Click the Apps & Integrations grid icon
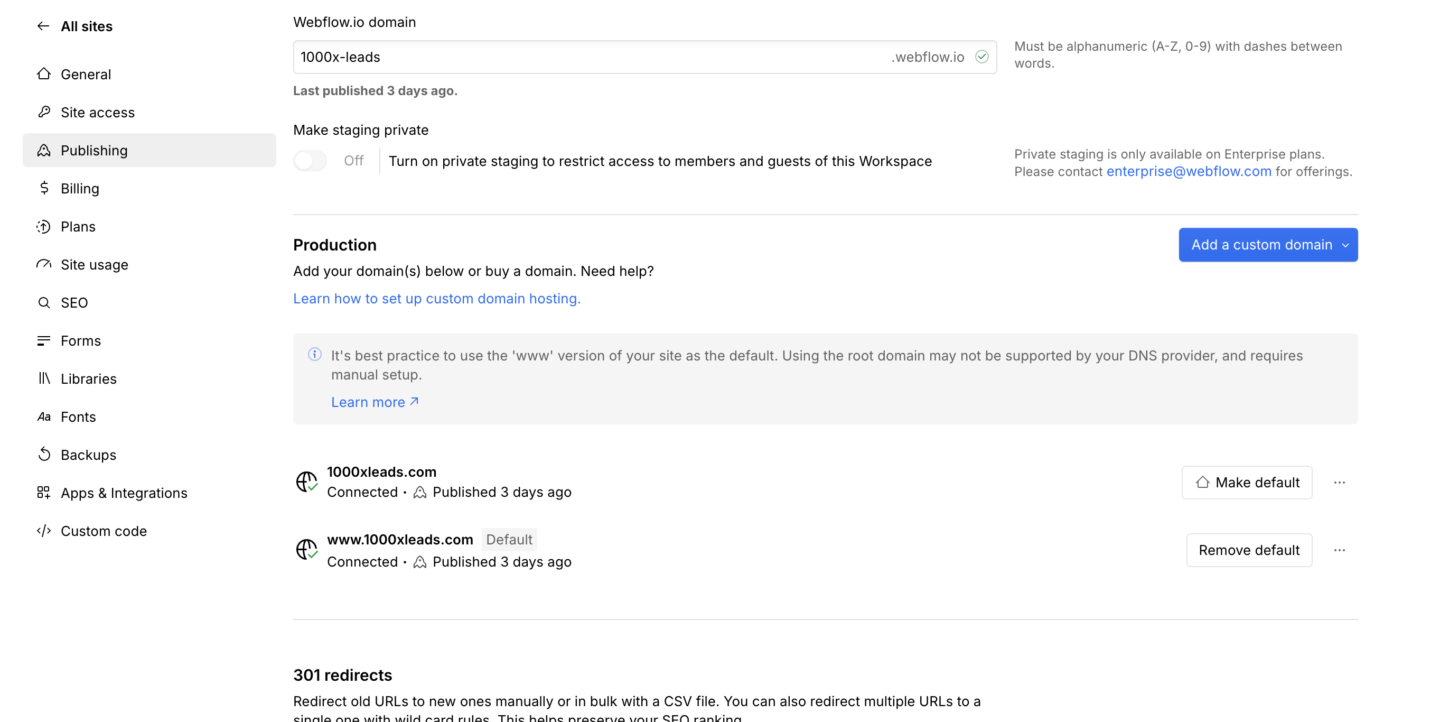Screen dimensions: 1440x722 [43, 492]
